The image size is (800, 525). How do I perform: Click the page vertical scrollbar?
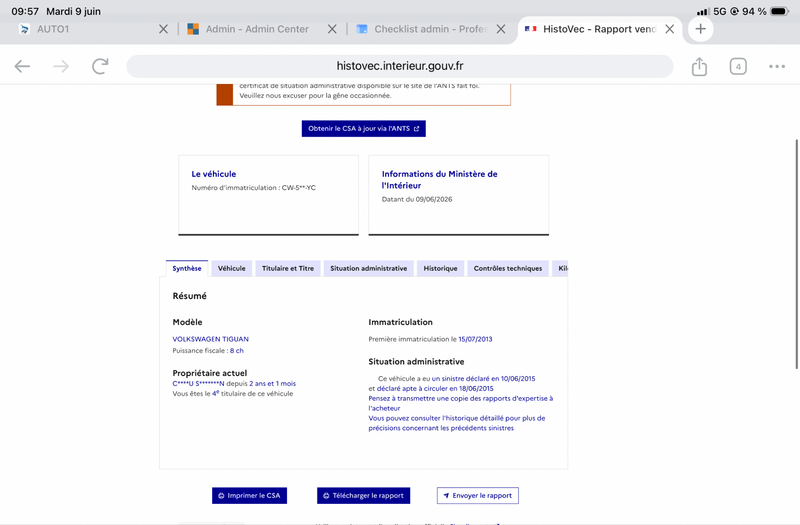[x=796, y=254]
